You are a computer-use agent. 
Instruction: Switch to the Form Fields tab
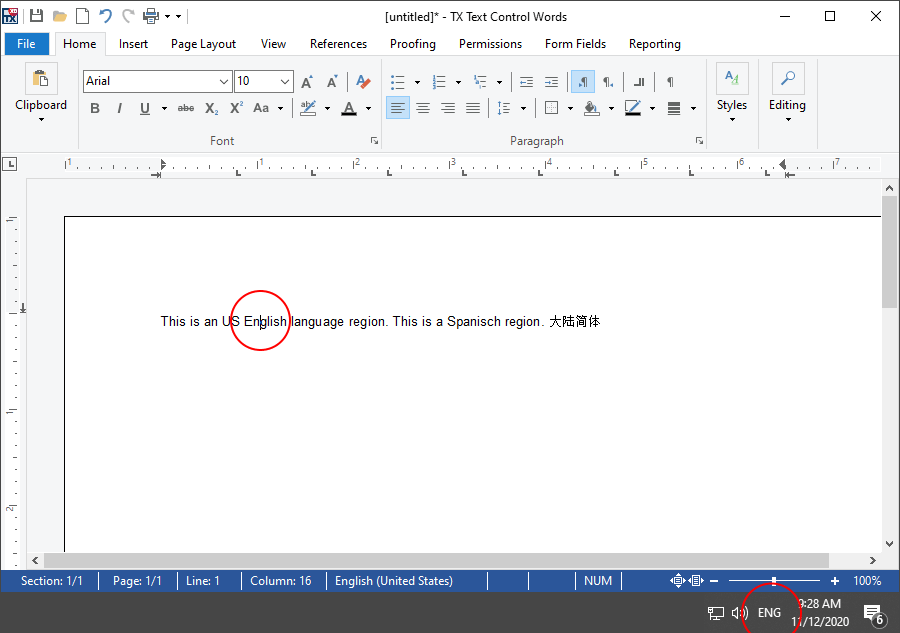[x=575, y=44]
